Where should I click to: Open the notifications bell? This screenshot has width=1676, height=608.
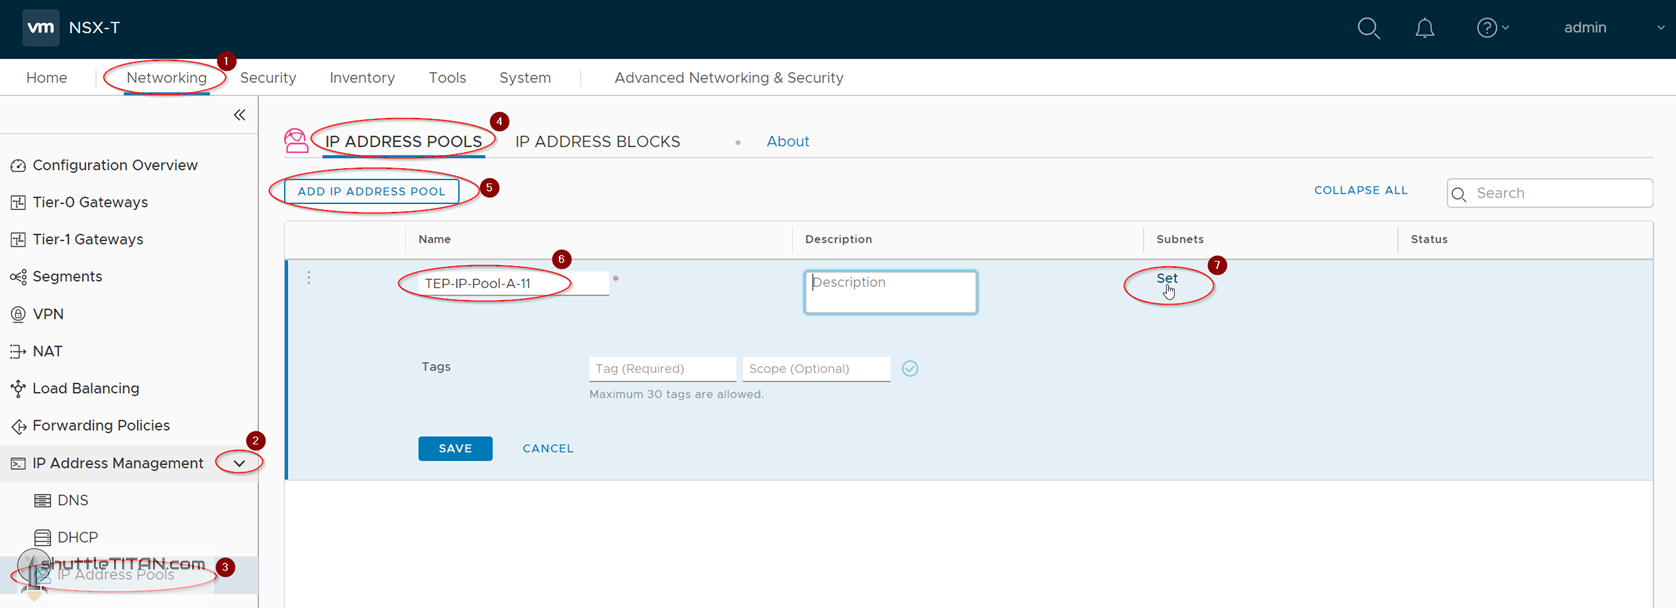[x=1424, y=28]
